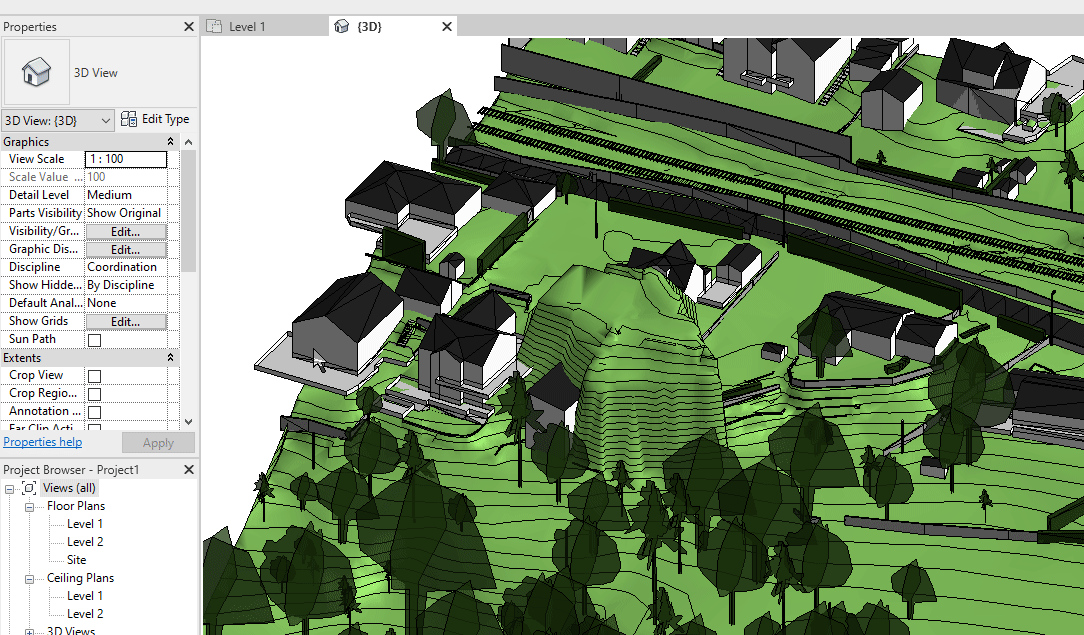Collapse the Views (all) tree node
Screen dimensions: 1084x635
click(10, 489)
